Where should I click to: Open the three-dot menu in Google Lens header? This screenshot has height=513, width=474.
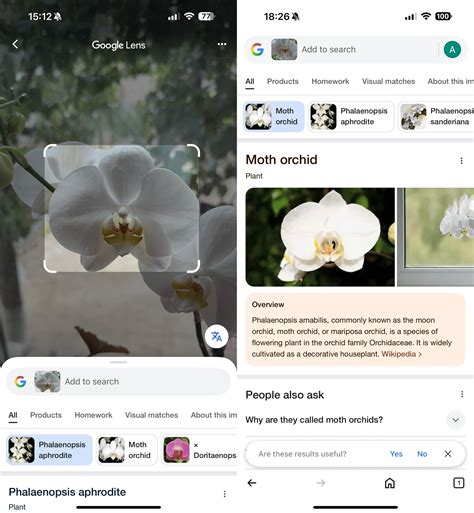click(x=222, y=44)
